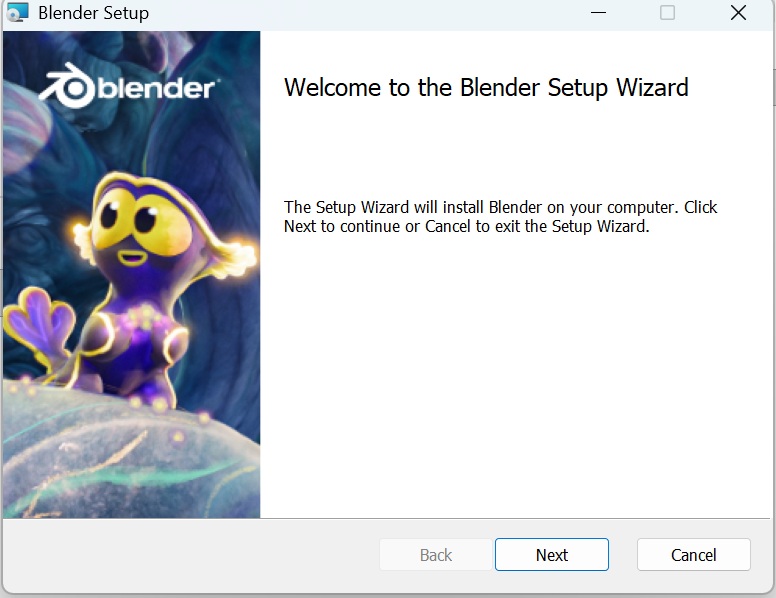The width and height of the screenshot is (776, 598).
Task: Click the white 'blender' wordmark text
Action: (x=158, y=88)
